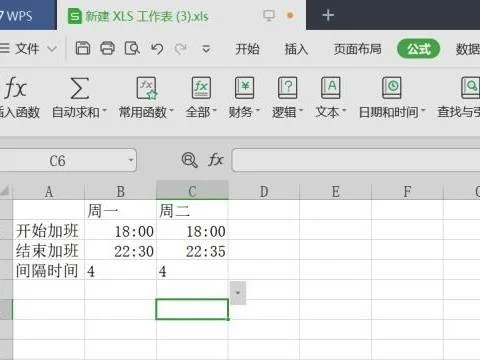Click the Print icon

pos(107,49)
